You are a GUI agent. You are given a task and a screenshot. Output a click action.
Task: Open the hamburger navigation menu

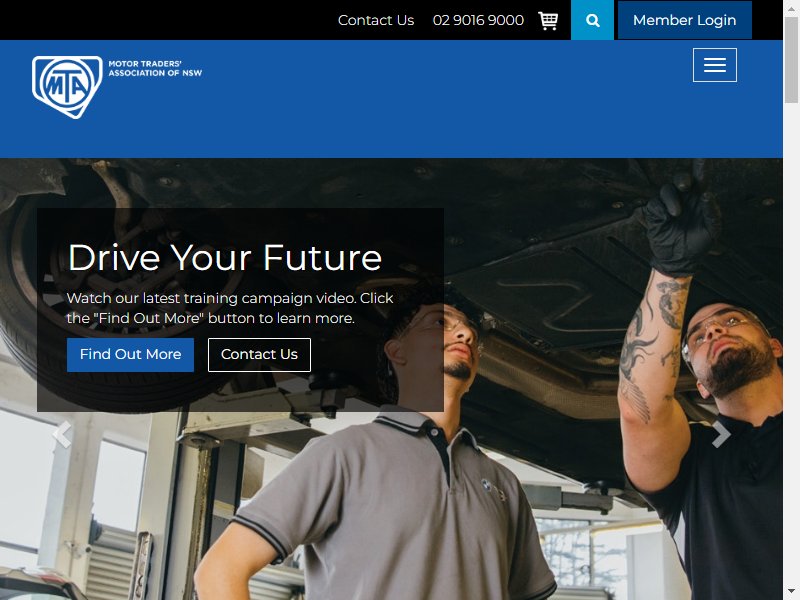pos(714,65)
